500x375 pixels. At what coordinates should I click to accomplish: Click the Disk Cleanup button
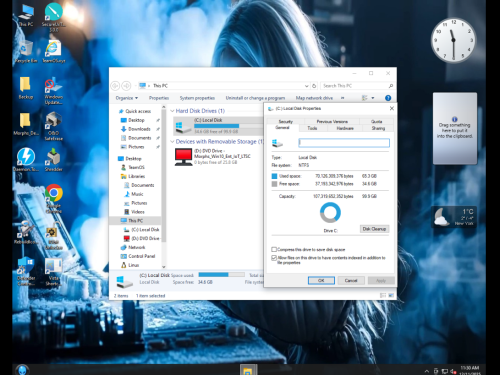pyautogui.click(x=374, y=229)
